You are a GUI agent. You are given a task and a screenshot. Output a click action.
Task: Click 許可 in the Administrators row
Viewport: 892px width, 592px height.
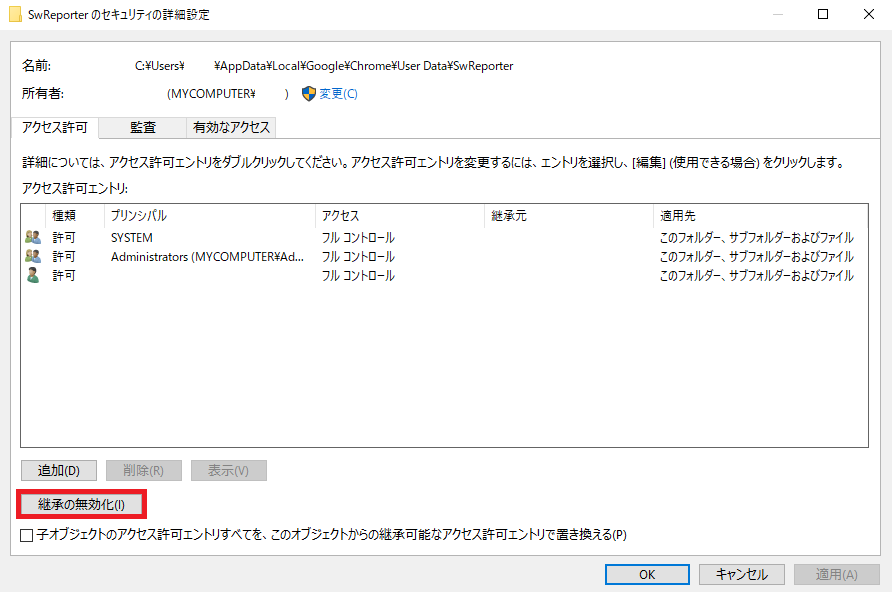click(64, 257)
